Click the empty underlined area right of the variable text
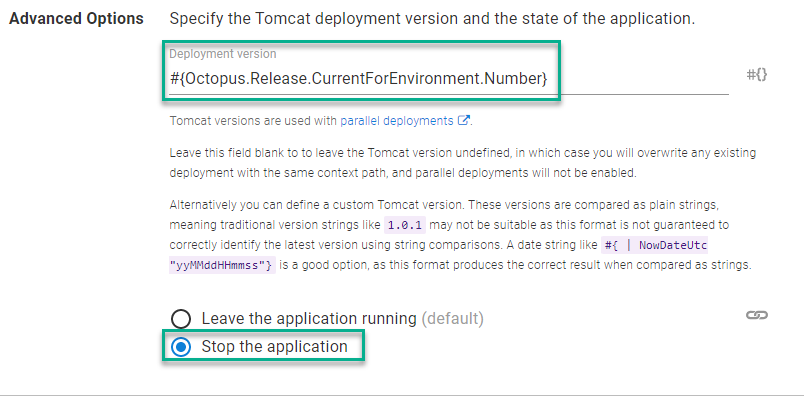Screen dimensions: 804x396 (644, 80)
